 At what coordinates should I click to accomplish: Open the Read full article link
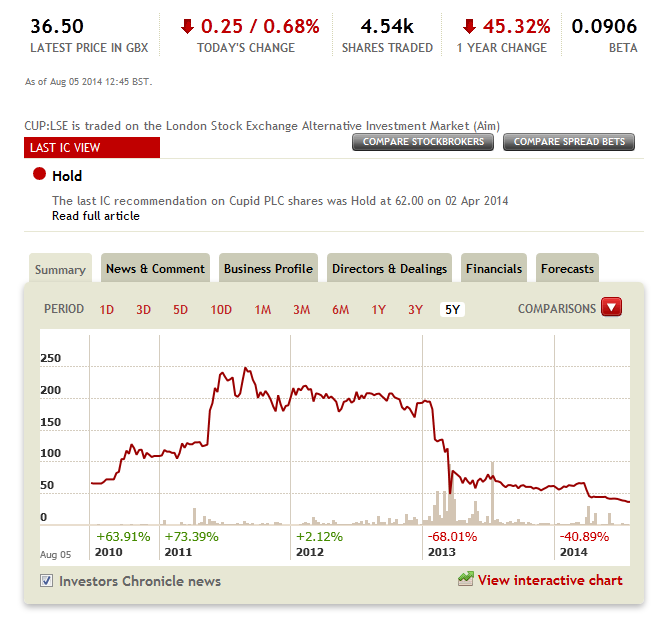click(96, 216)
